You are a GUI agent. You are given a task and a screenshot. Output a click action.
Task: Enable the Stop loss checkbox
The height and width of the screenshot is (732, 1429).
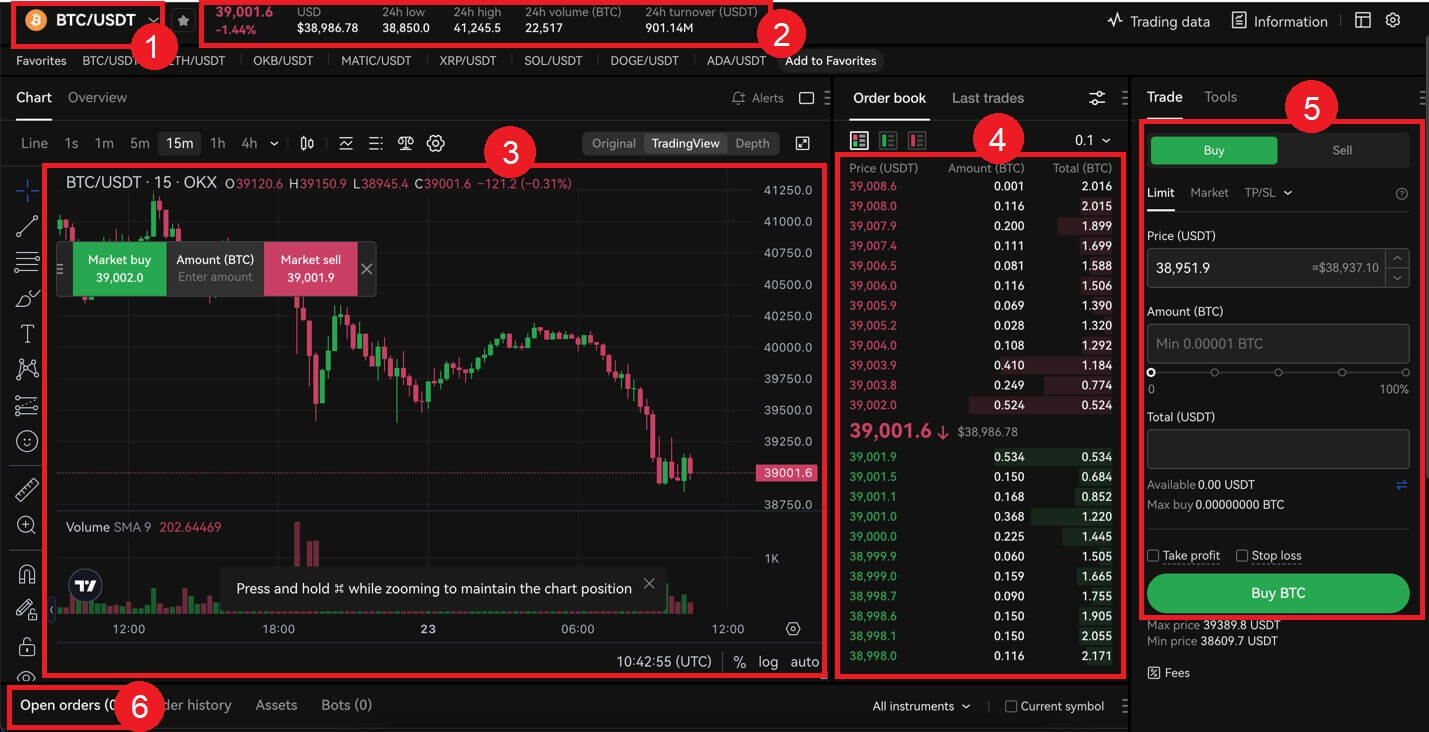[1241, 555]
